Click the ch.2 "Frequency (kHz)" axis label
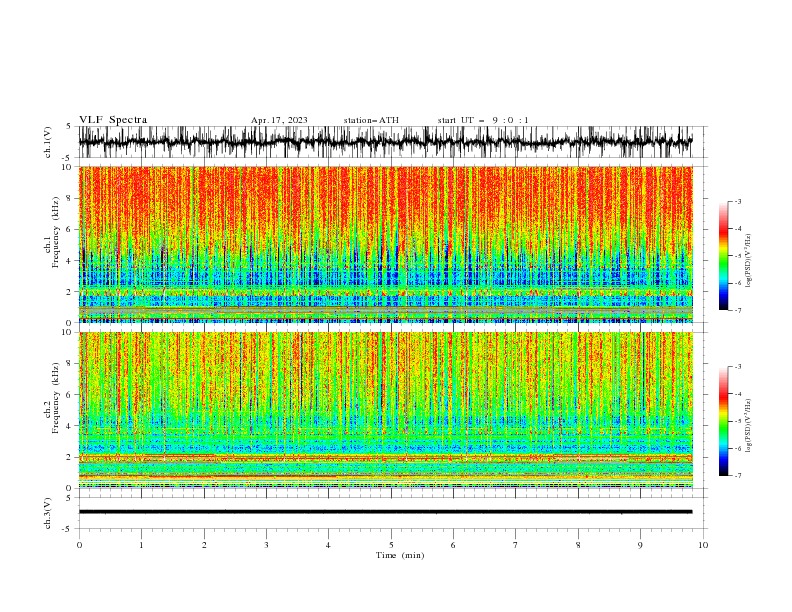The width and height of the screenshot is (792, 612). click(x=56, y=397)
